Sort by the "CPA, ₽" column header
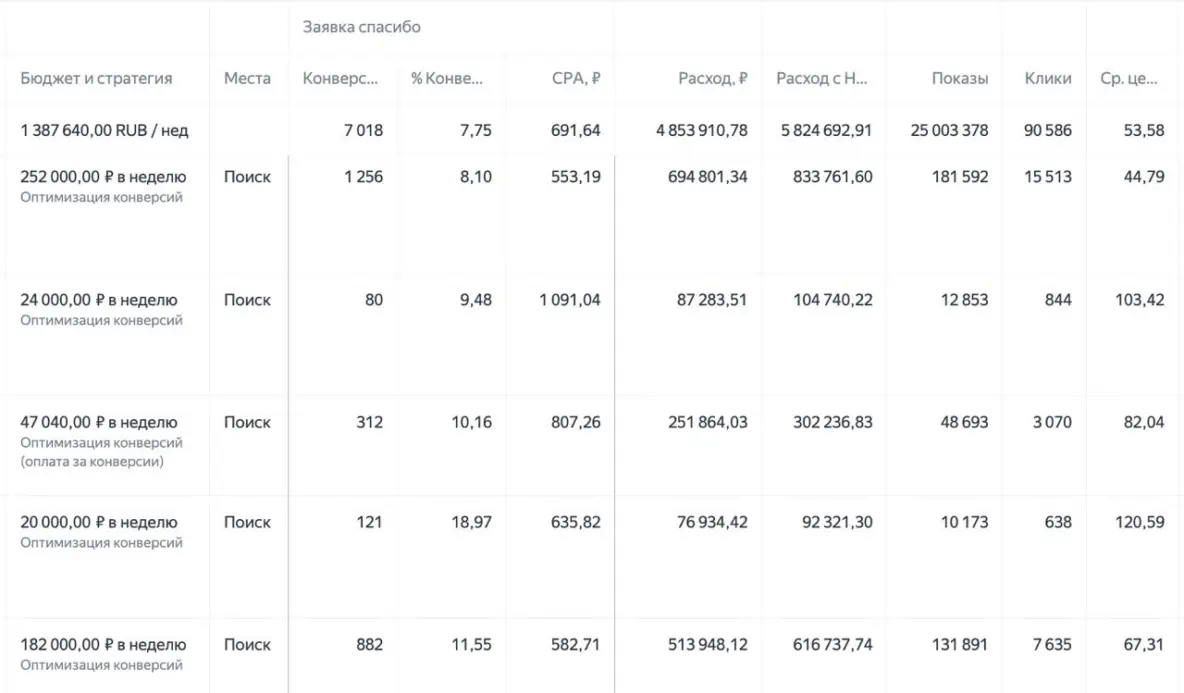The height and width of the screenshot is (693, 1184). click(576, 79)
